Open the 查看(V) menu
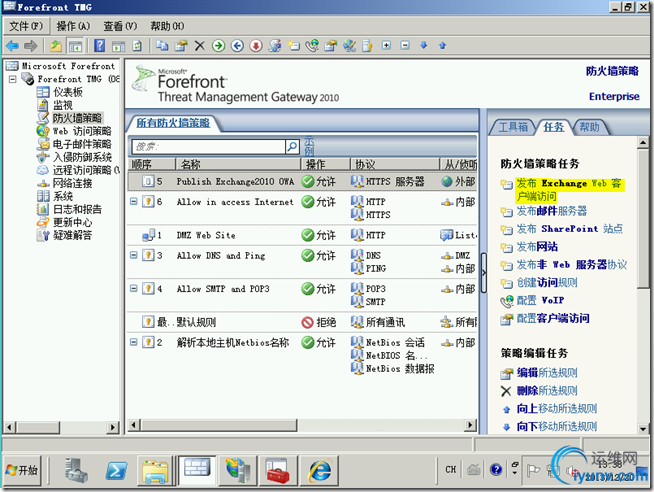Viewport: 654px width, 492px height. 120,26
